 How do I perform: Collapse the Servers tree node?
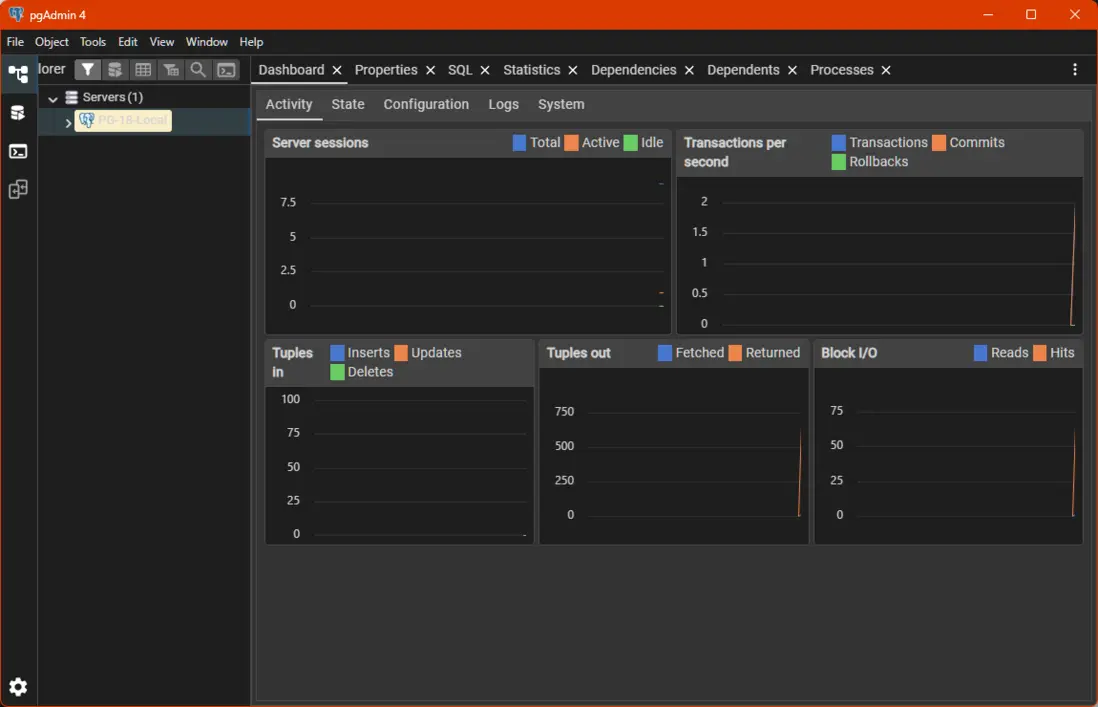[53, 98]
